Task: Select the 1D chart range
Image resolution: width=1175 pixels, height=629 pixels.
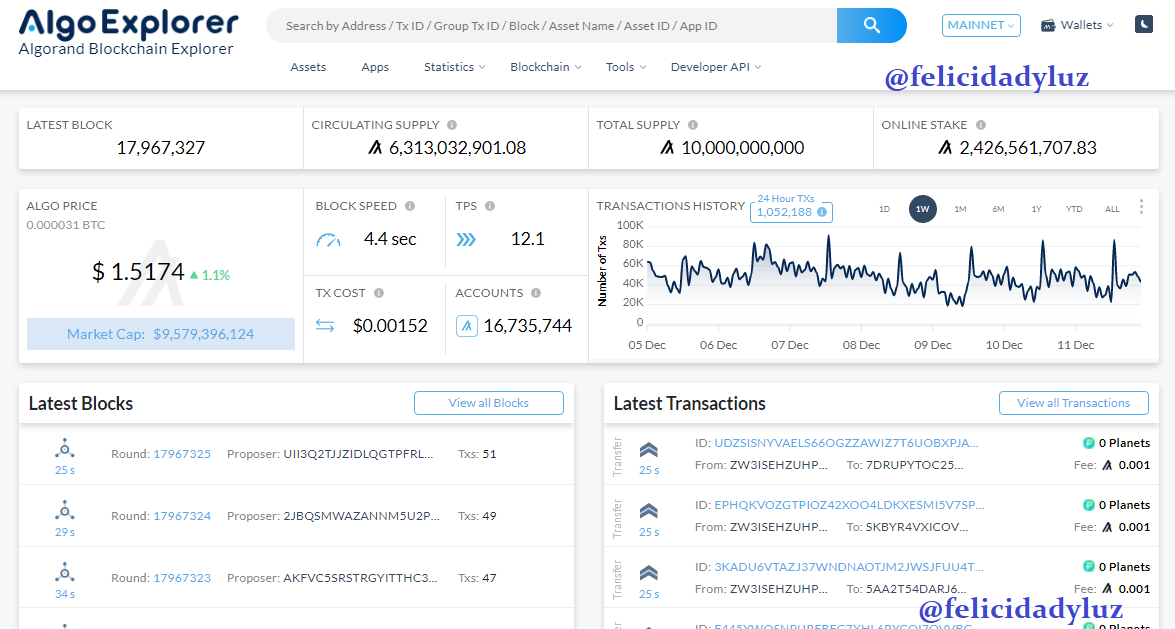Action: (884, 209)
